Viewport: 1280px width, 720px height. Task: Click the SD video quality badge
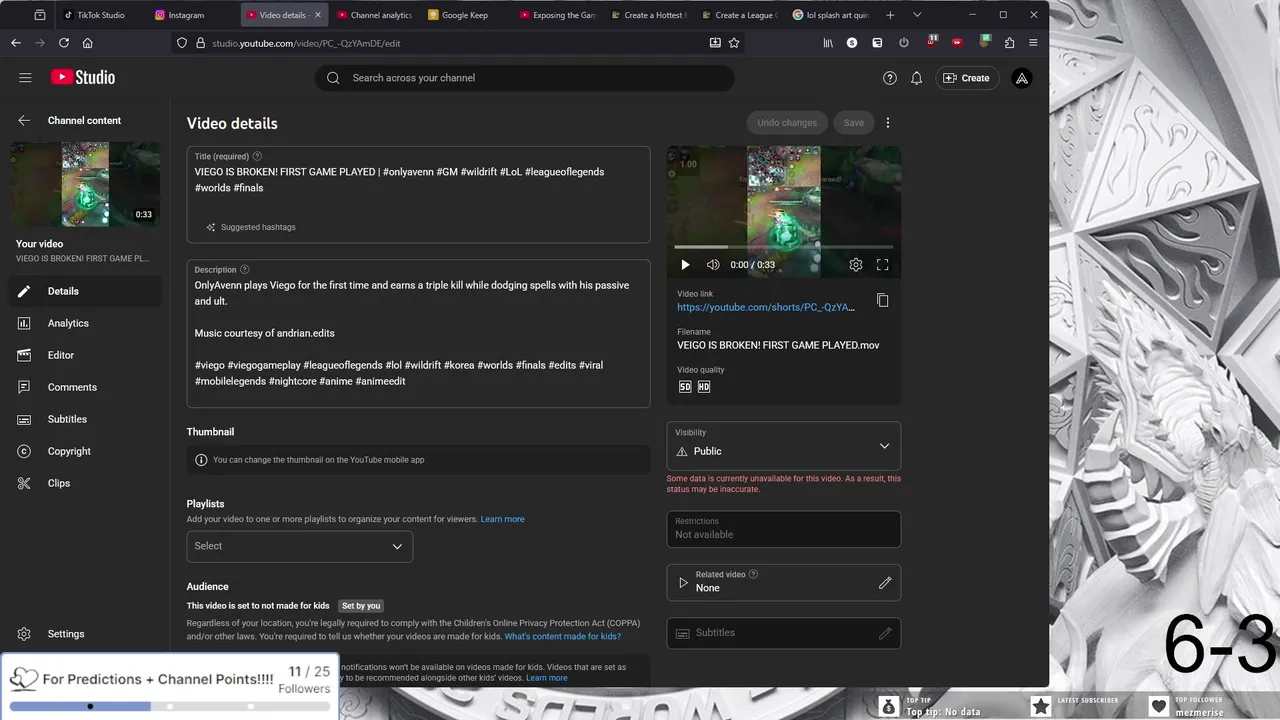click(x=685, y=387)
